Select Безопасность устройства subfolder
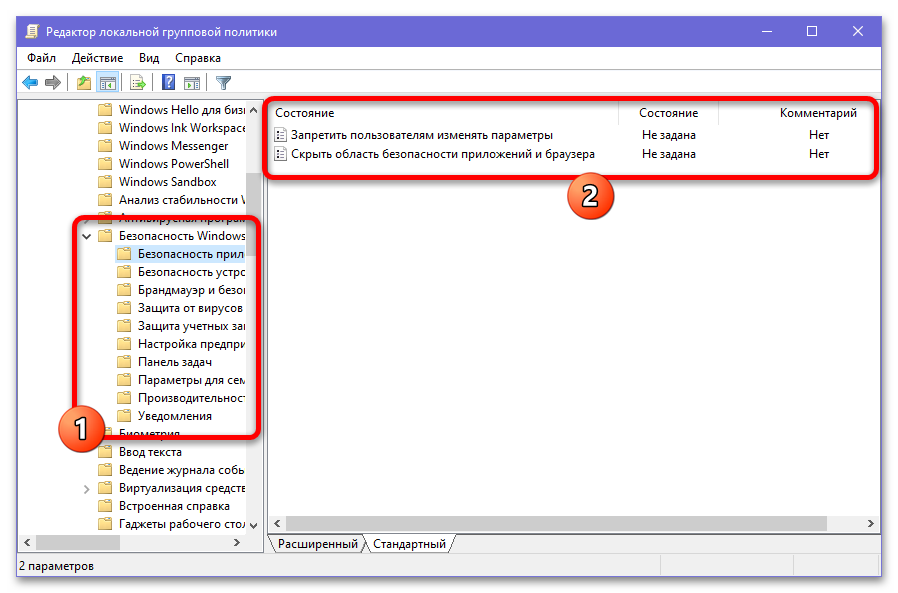 point(191,272)
